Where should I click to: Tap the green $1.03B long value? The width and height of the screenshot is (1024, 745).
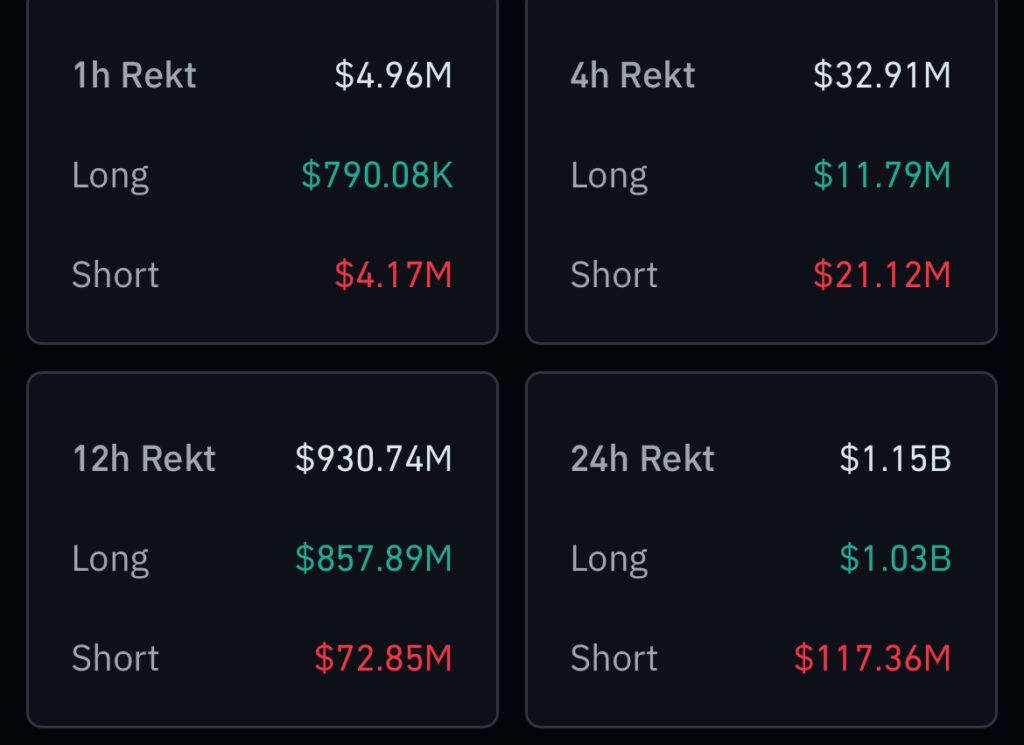click(895, 559)
